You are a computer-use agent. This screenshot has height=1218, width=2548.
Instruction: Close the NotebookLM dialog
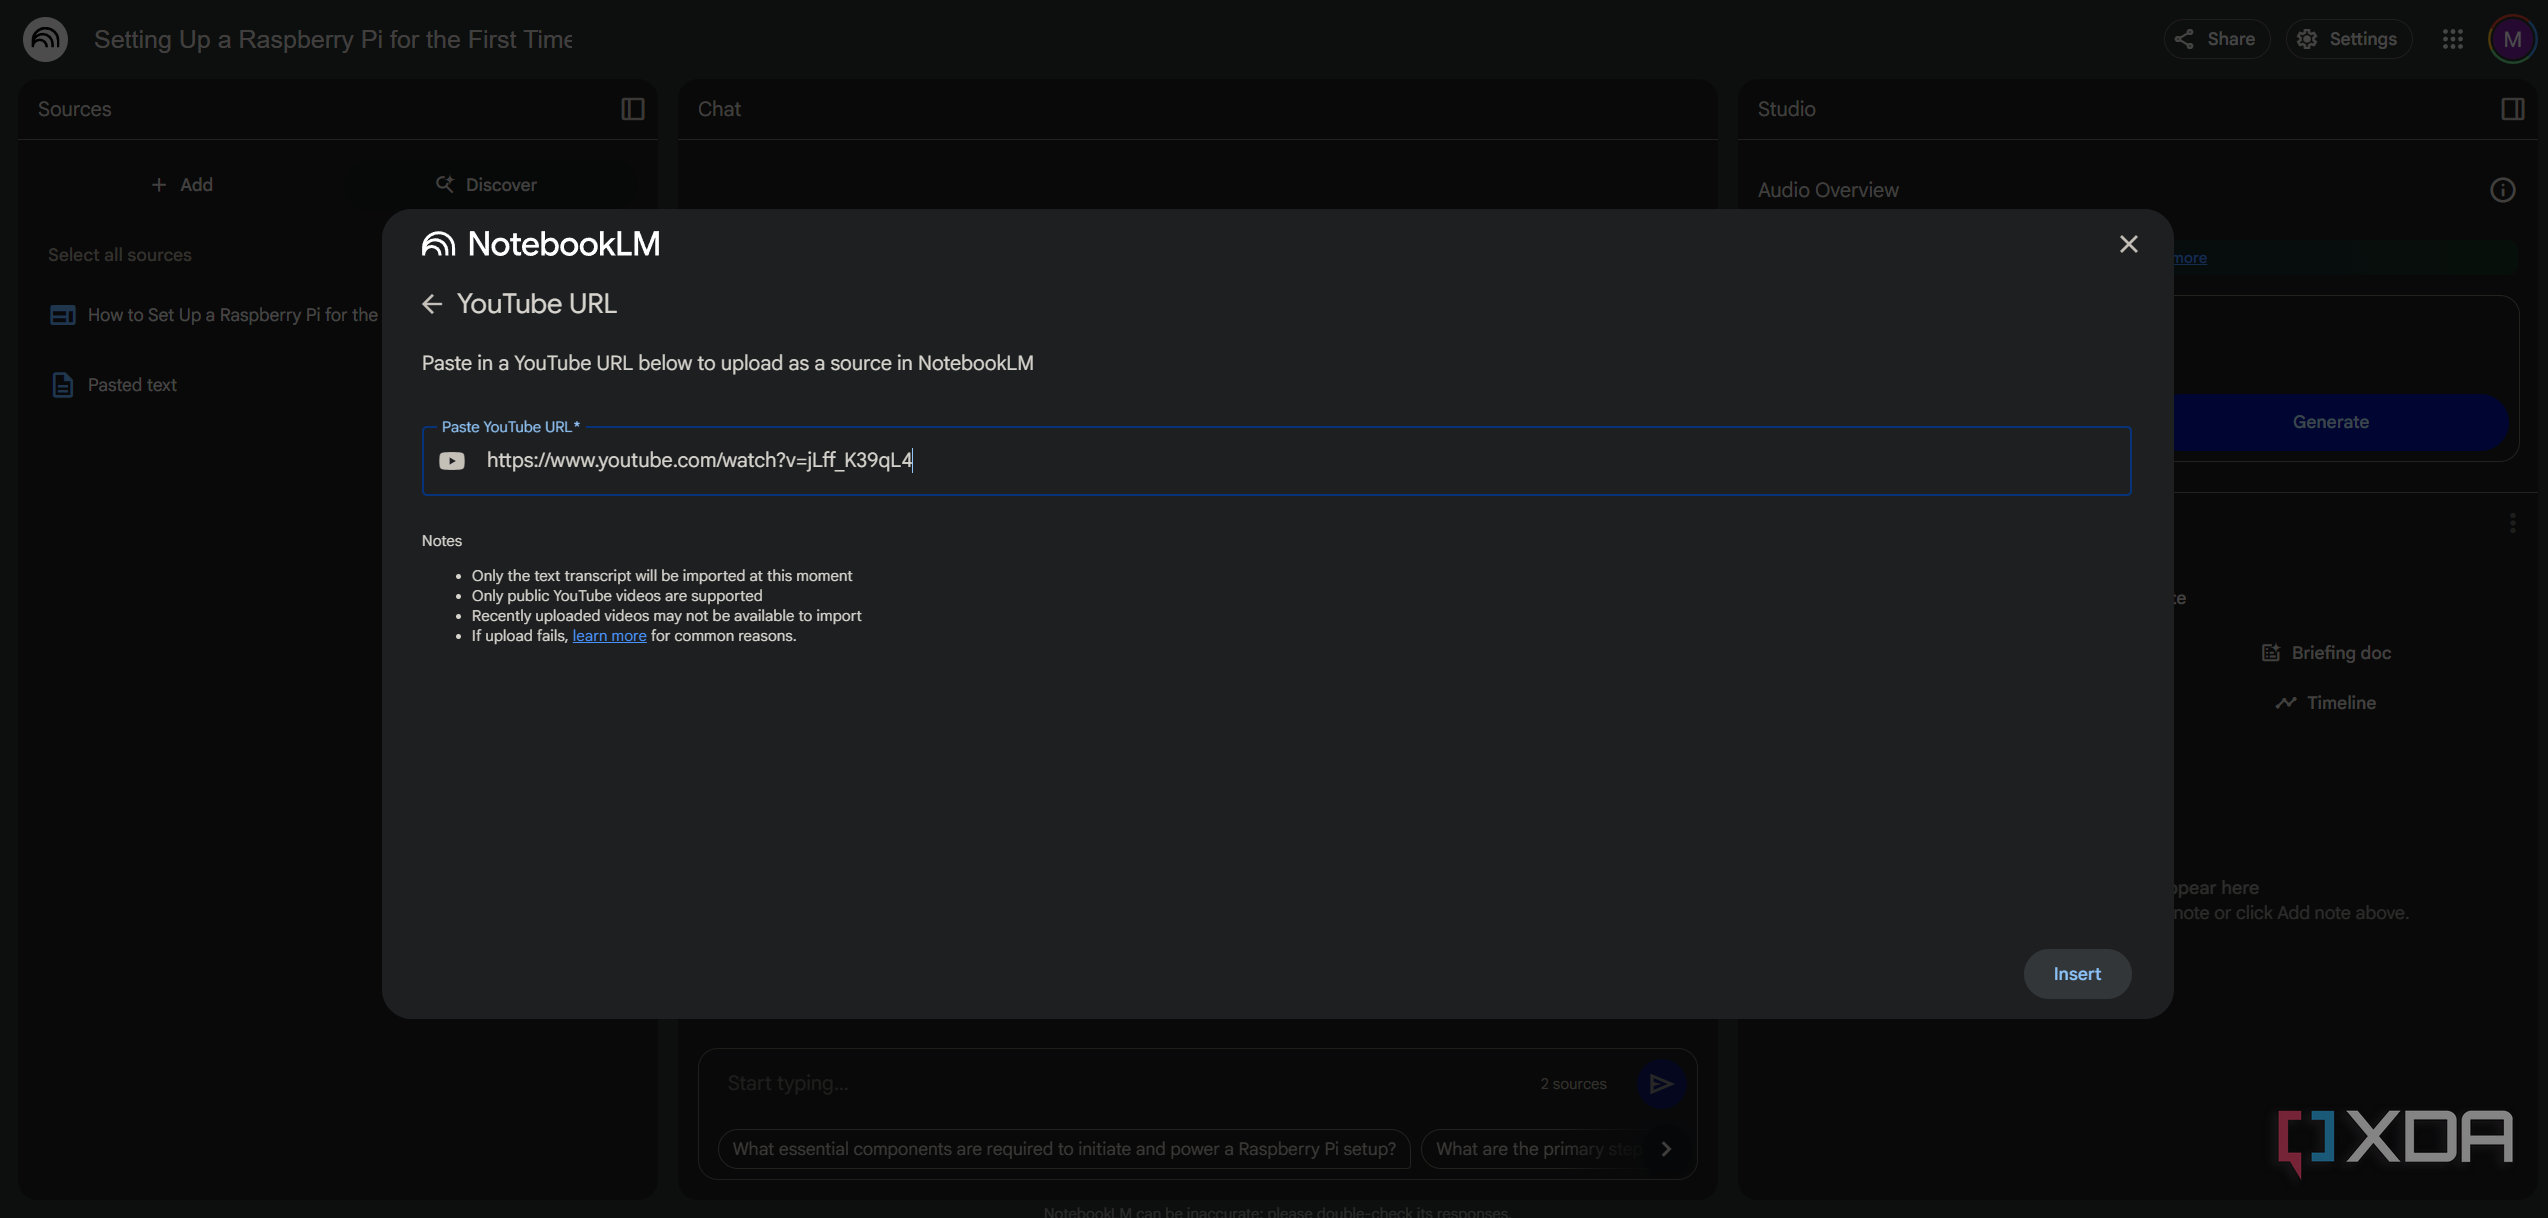(2128, 244)
